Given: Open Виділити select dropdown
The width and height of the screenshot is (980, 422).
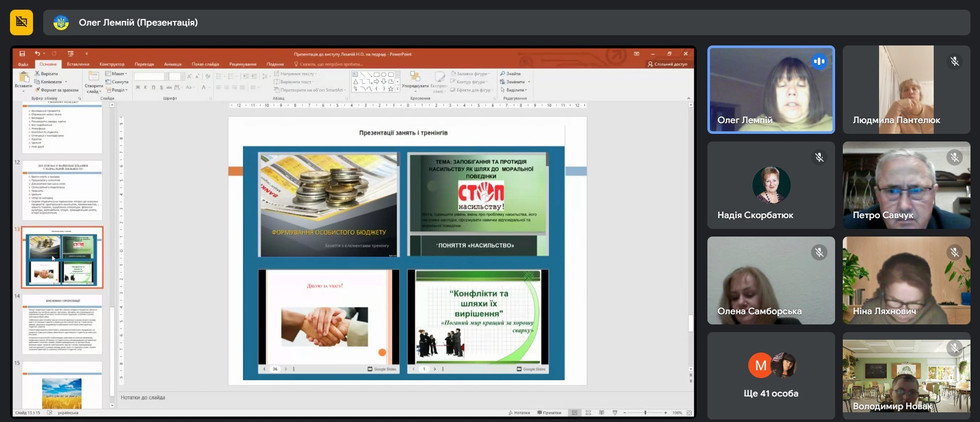Looking at the screenshot, I should point(514,89).
